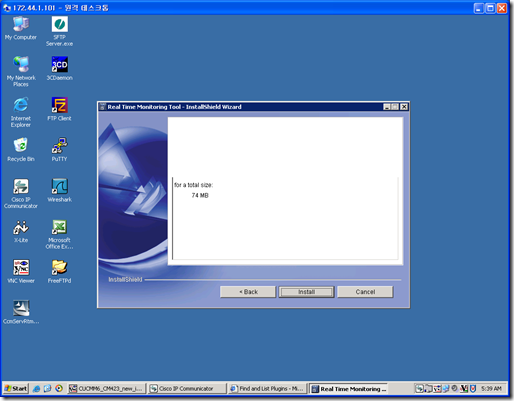Select the FreeFTPd desktop shortcut
The height and width of the screenshot is (401, 514).
[x=59, y=272]
